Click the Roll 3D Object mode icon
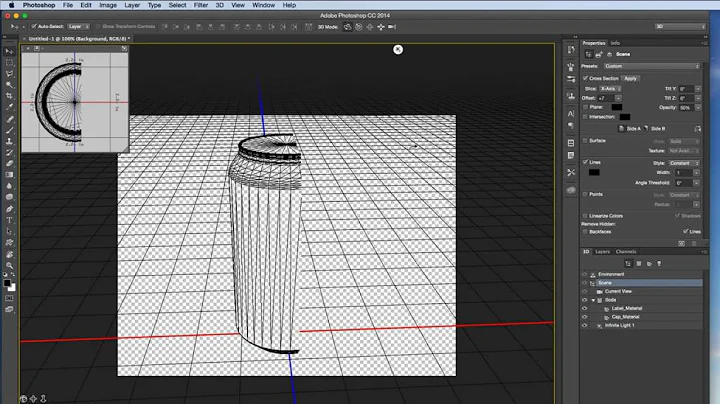Image resolution: width=720 pixels, height=404 pixels. 359,27
